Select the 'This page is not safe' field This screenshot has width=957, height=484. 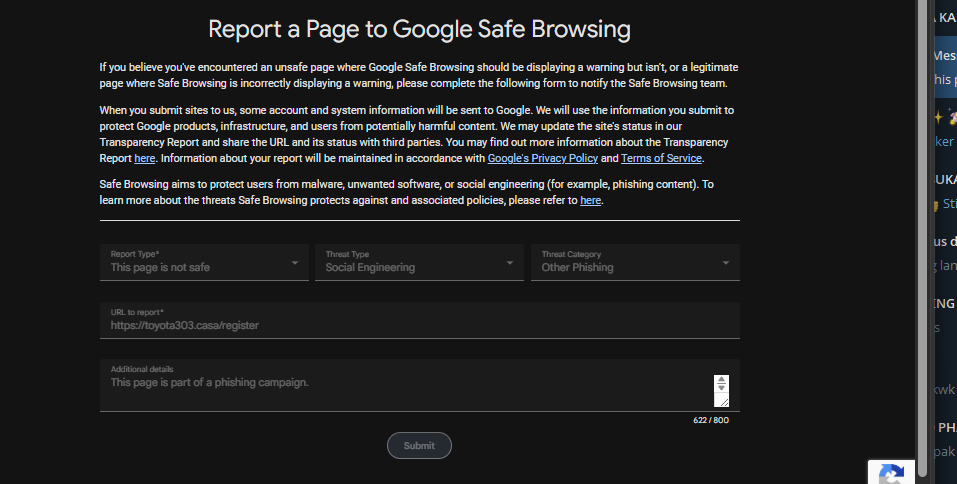click(204, 262)
